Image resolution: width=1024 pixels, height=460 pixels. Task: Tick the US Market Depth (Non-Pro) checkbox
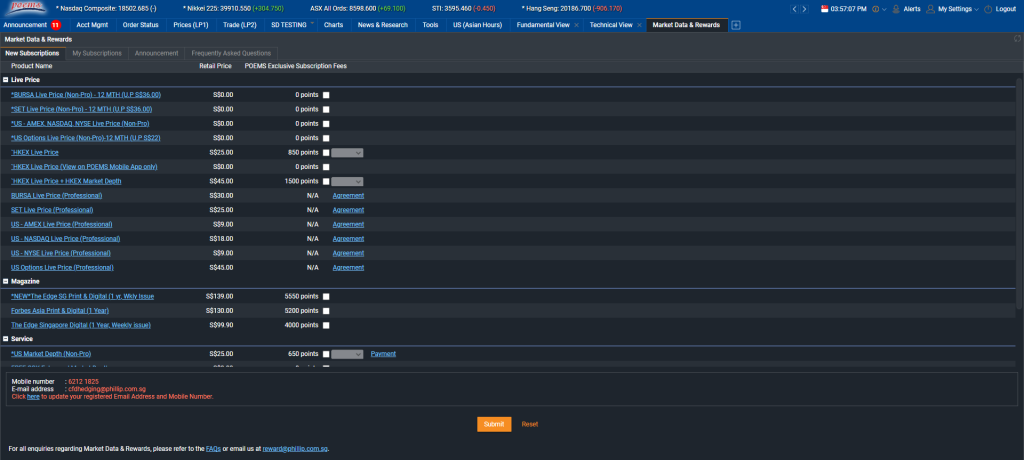326,353
